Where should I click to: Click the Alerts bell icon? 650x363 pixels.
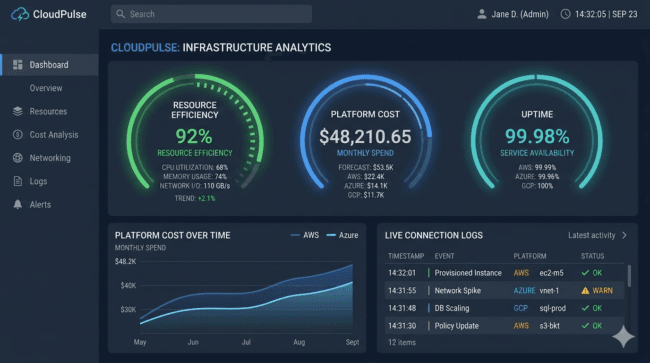click(x=17, y=204)
